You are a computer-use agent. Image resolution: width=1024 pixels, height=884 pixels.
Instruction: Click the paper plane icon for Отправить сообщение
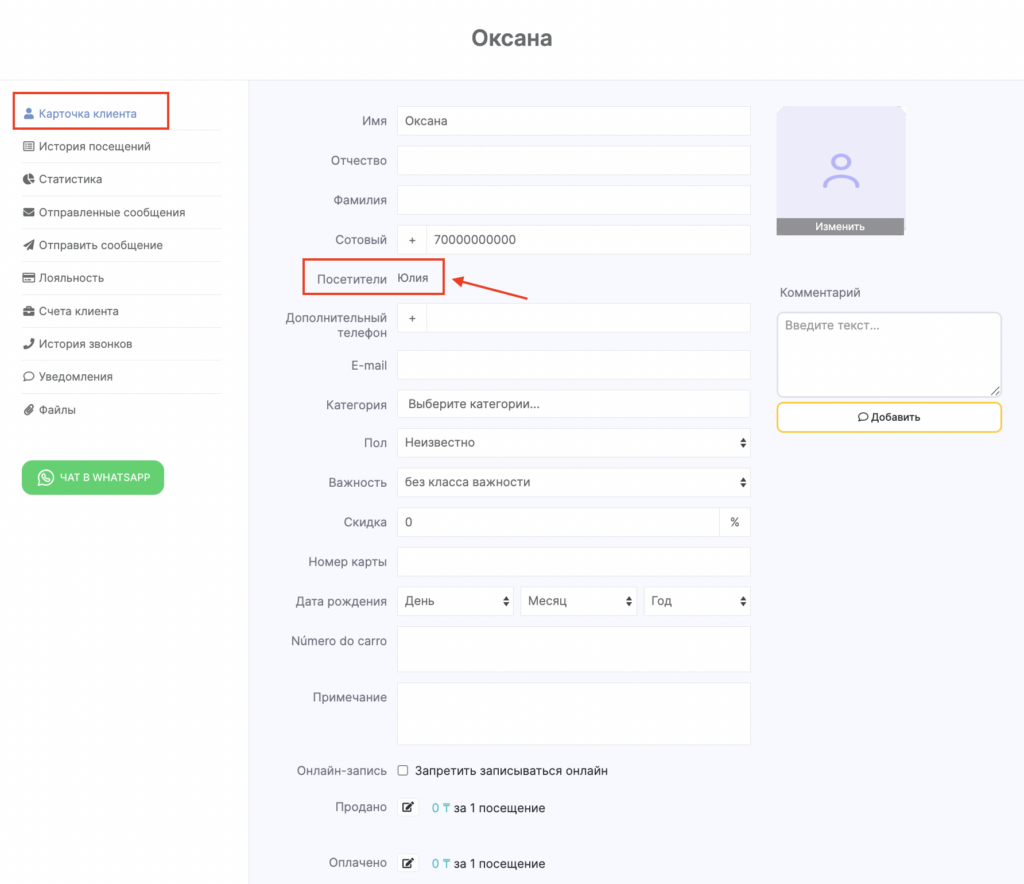(29, 245)
